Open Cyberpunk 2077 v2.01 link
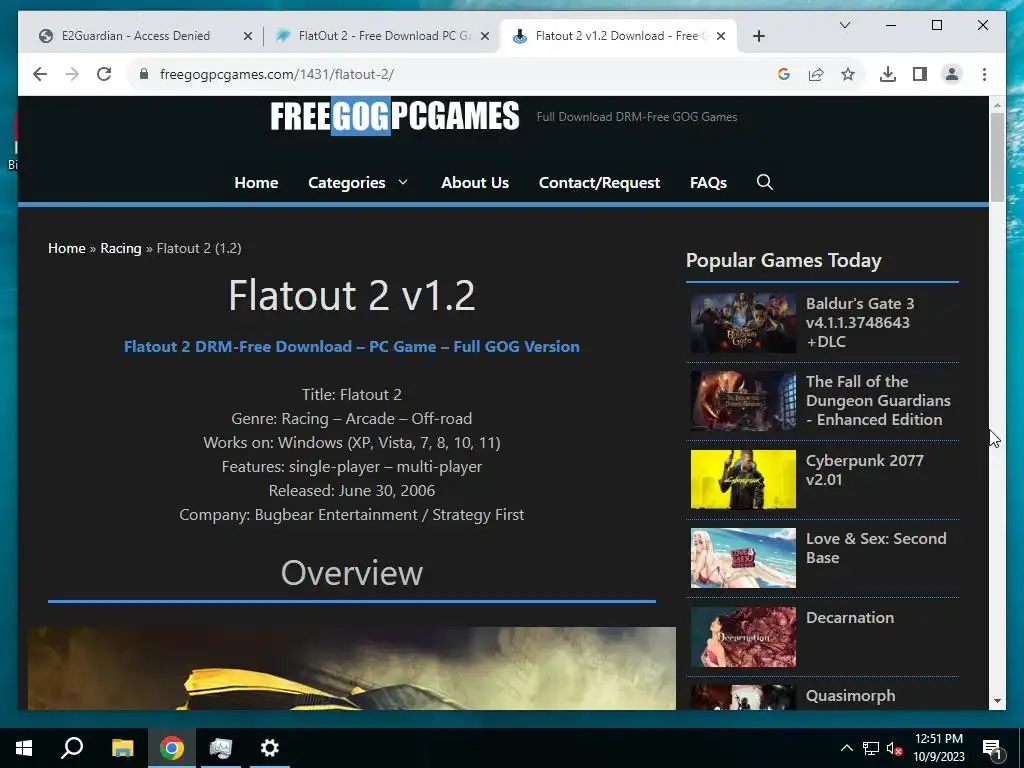 click(864, 470)
